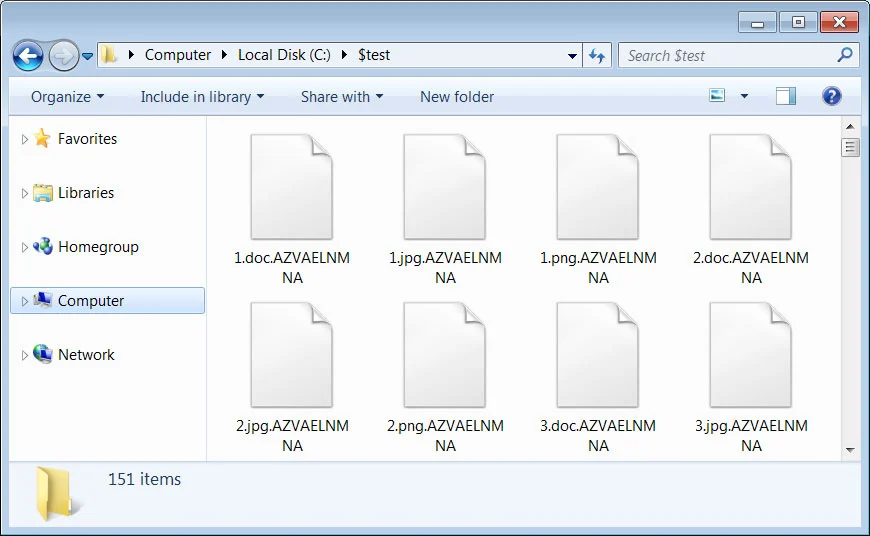
Task: Click the vertical scrollbar thumb
Action: (x=850, y=147)
